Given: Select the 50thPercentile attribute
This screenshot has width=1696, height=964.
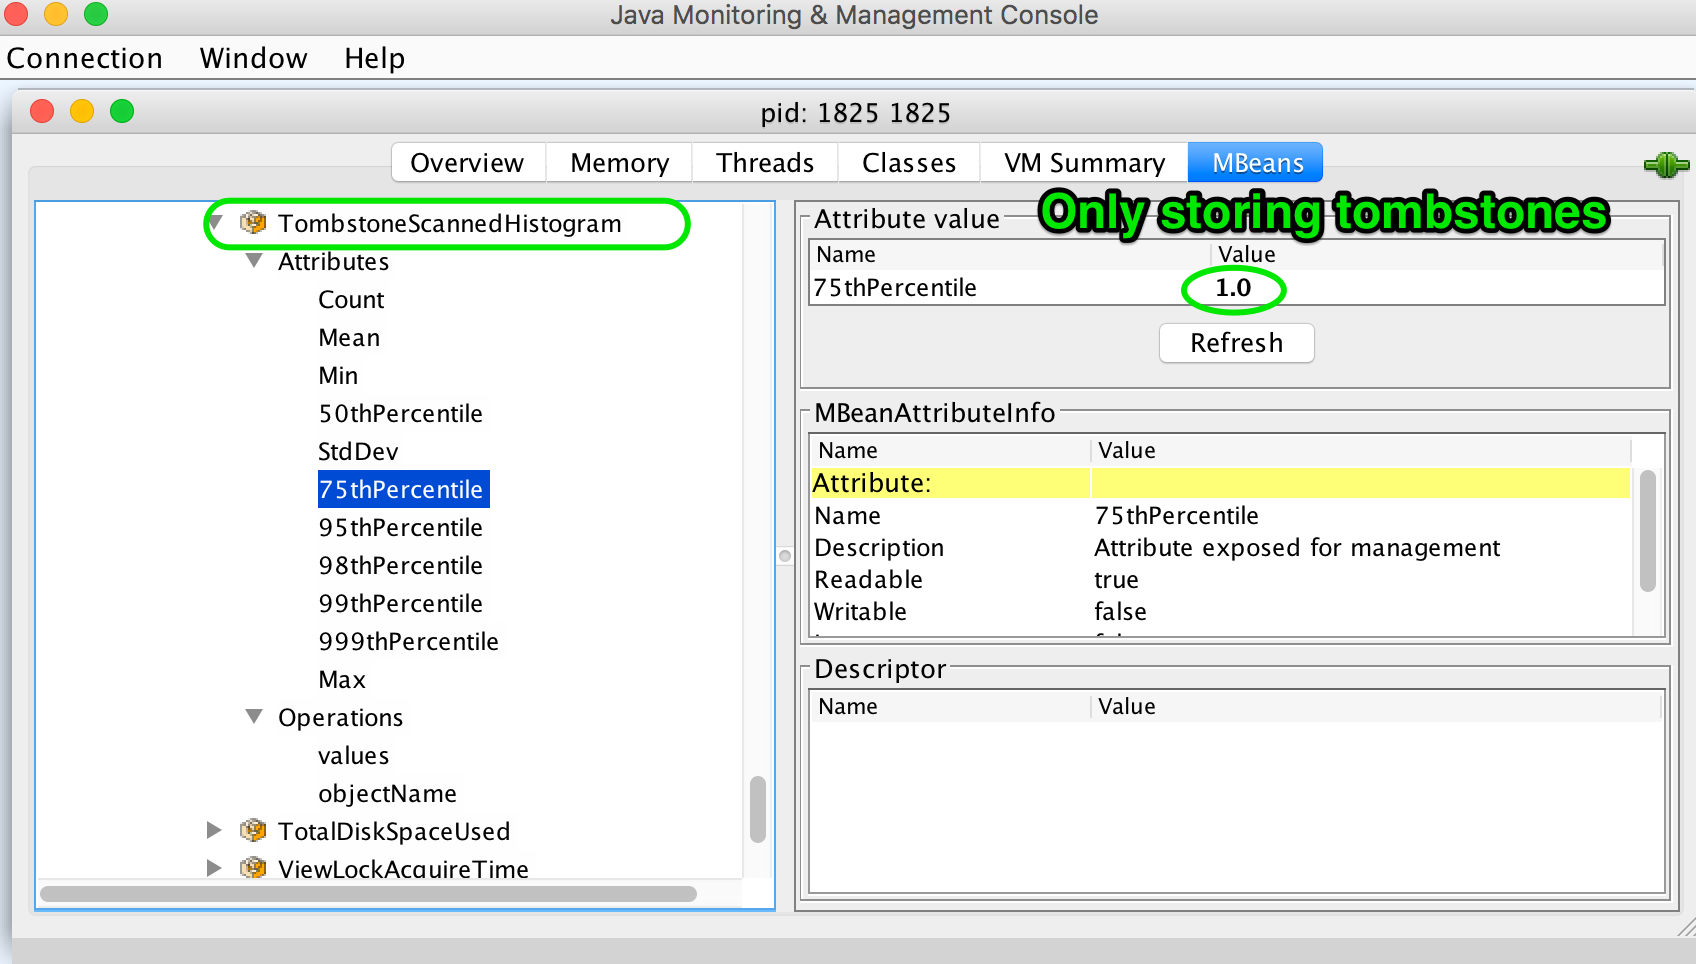Looking at the screenshot, I should (400, 413).
